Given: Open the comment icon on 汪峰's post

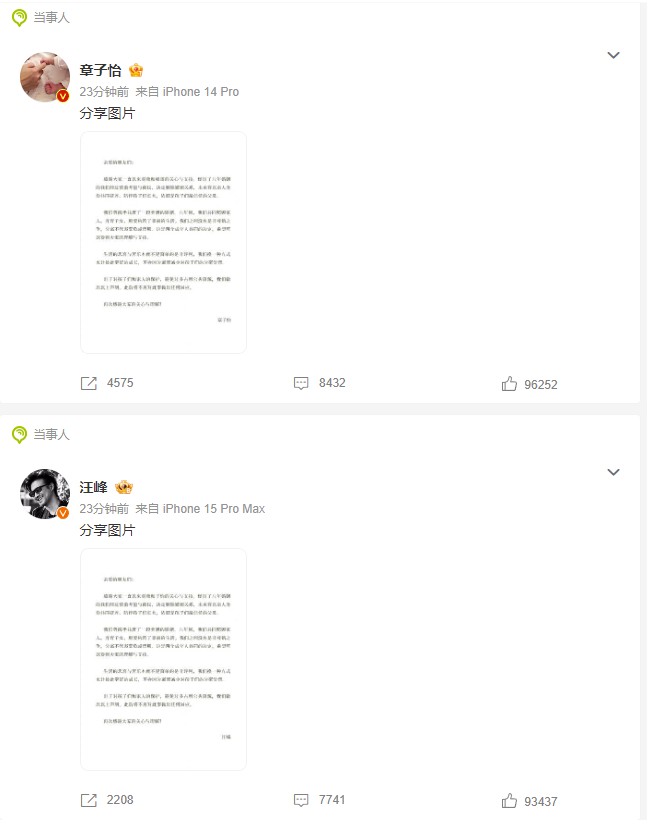Looking at the screenshot, I should point(301,800).
